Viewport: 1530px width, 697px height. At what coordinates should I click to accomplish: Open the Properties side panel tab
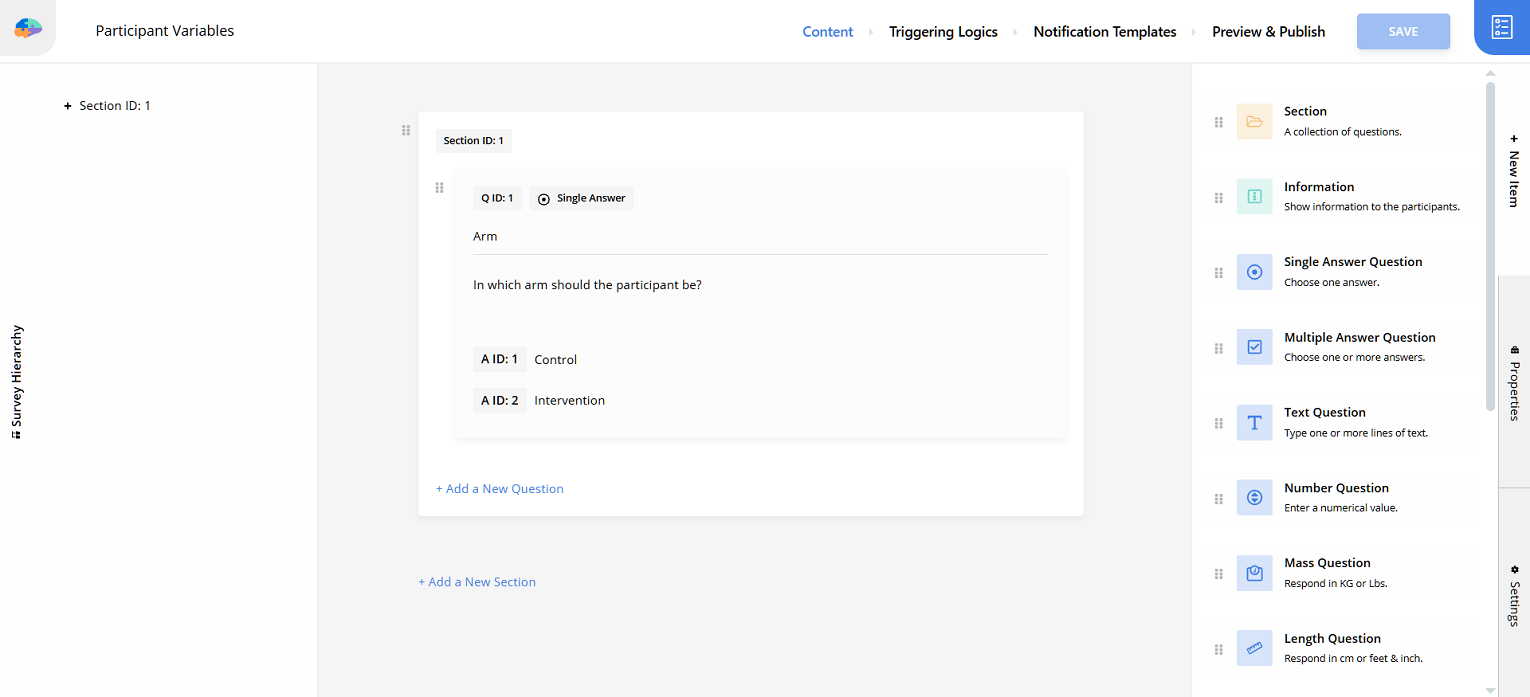1514,382
